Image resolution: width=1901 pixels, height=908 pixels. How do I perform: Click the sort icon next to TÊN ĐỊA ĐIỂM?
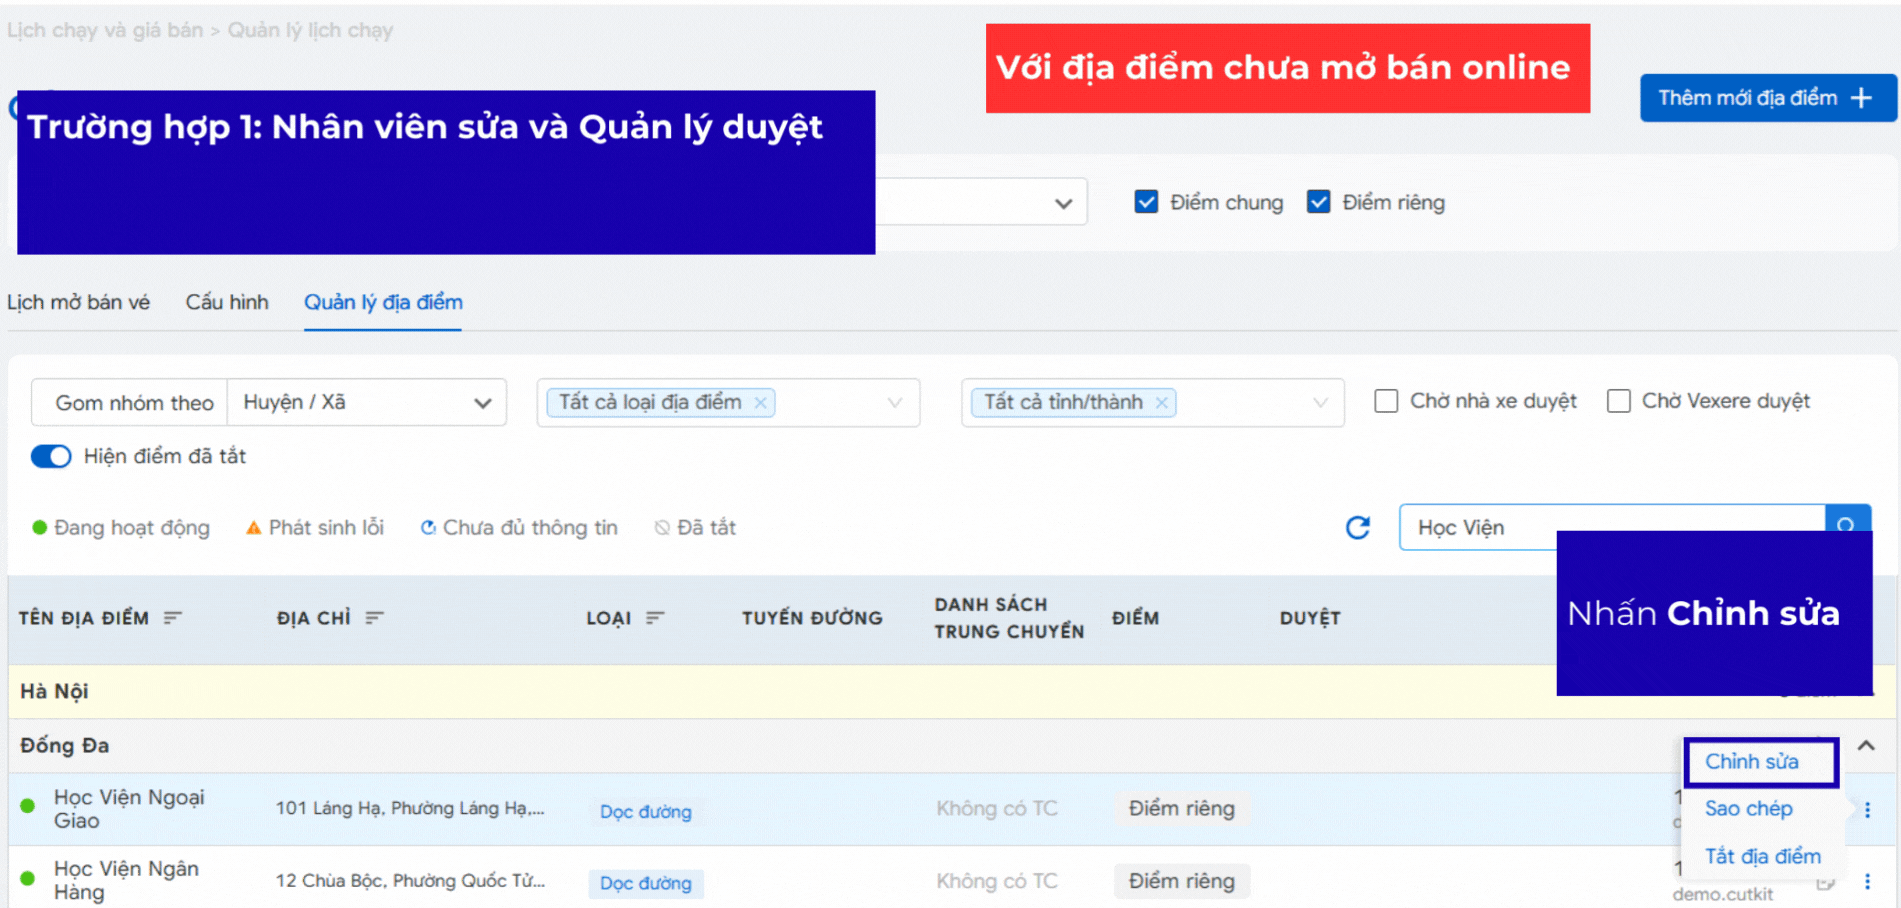[173, 618]
